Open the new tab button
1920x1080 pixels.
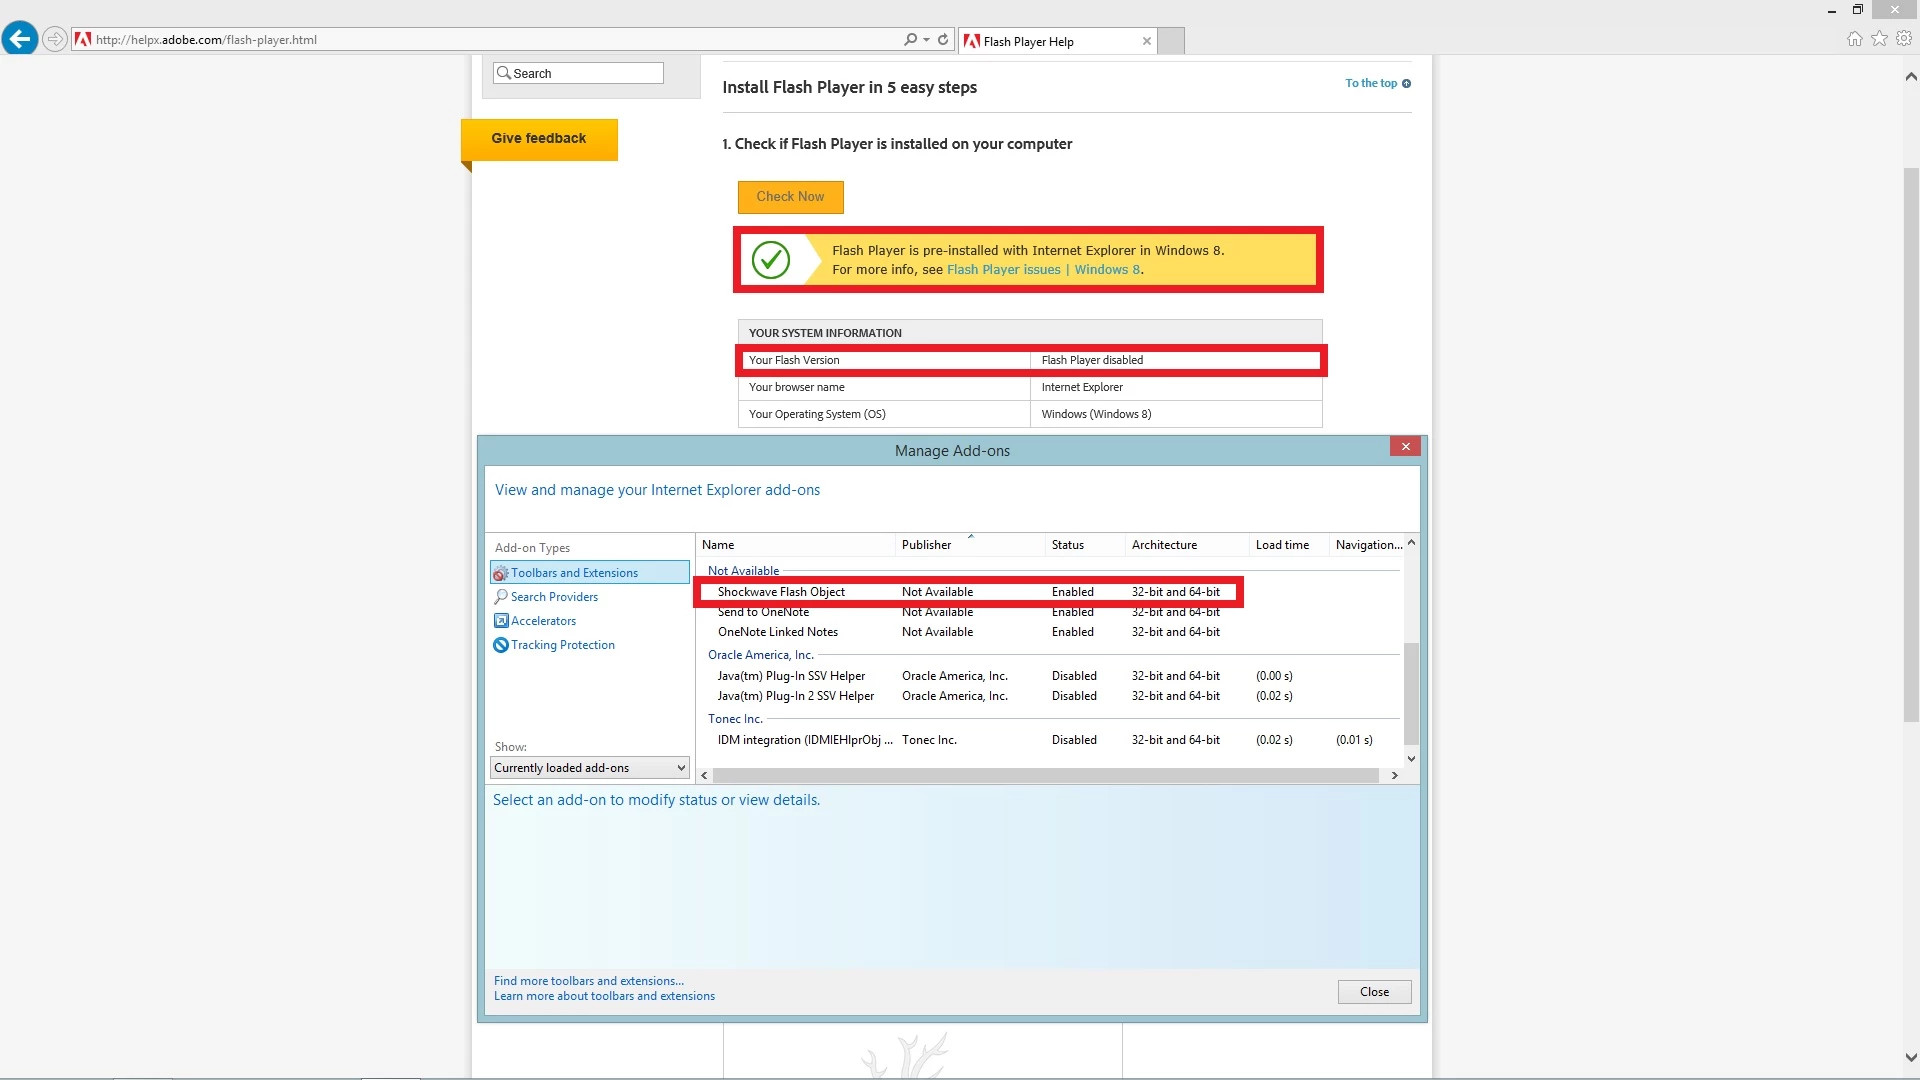[x=1171, y=41]
